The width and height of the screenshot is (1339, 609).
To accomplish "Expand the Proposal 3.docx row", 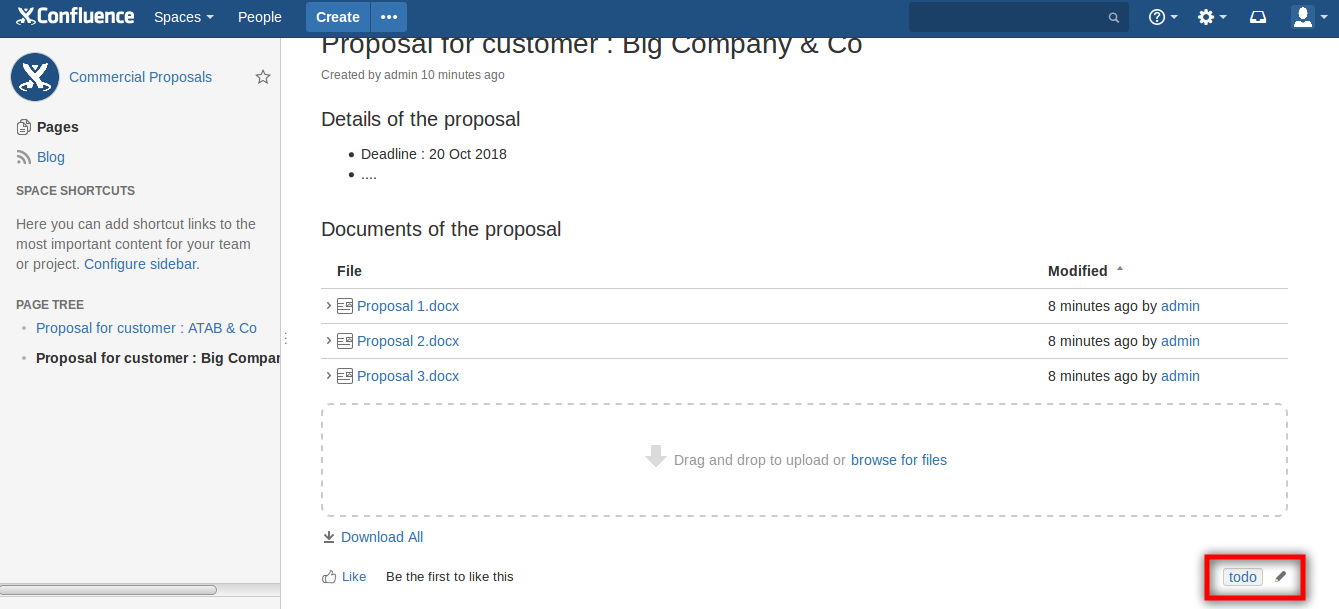I will (x=328, y=376).
